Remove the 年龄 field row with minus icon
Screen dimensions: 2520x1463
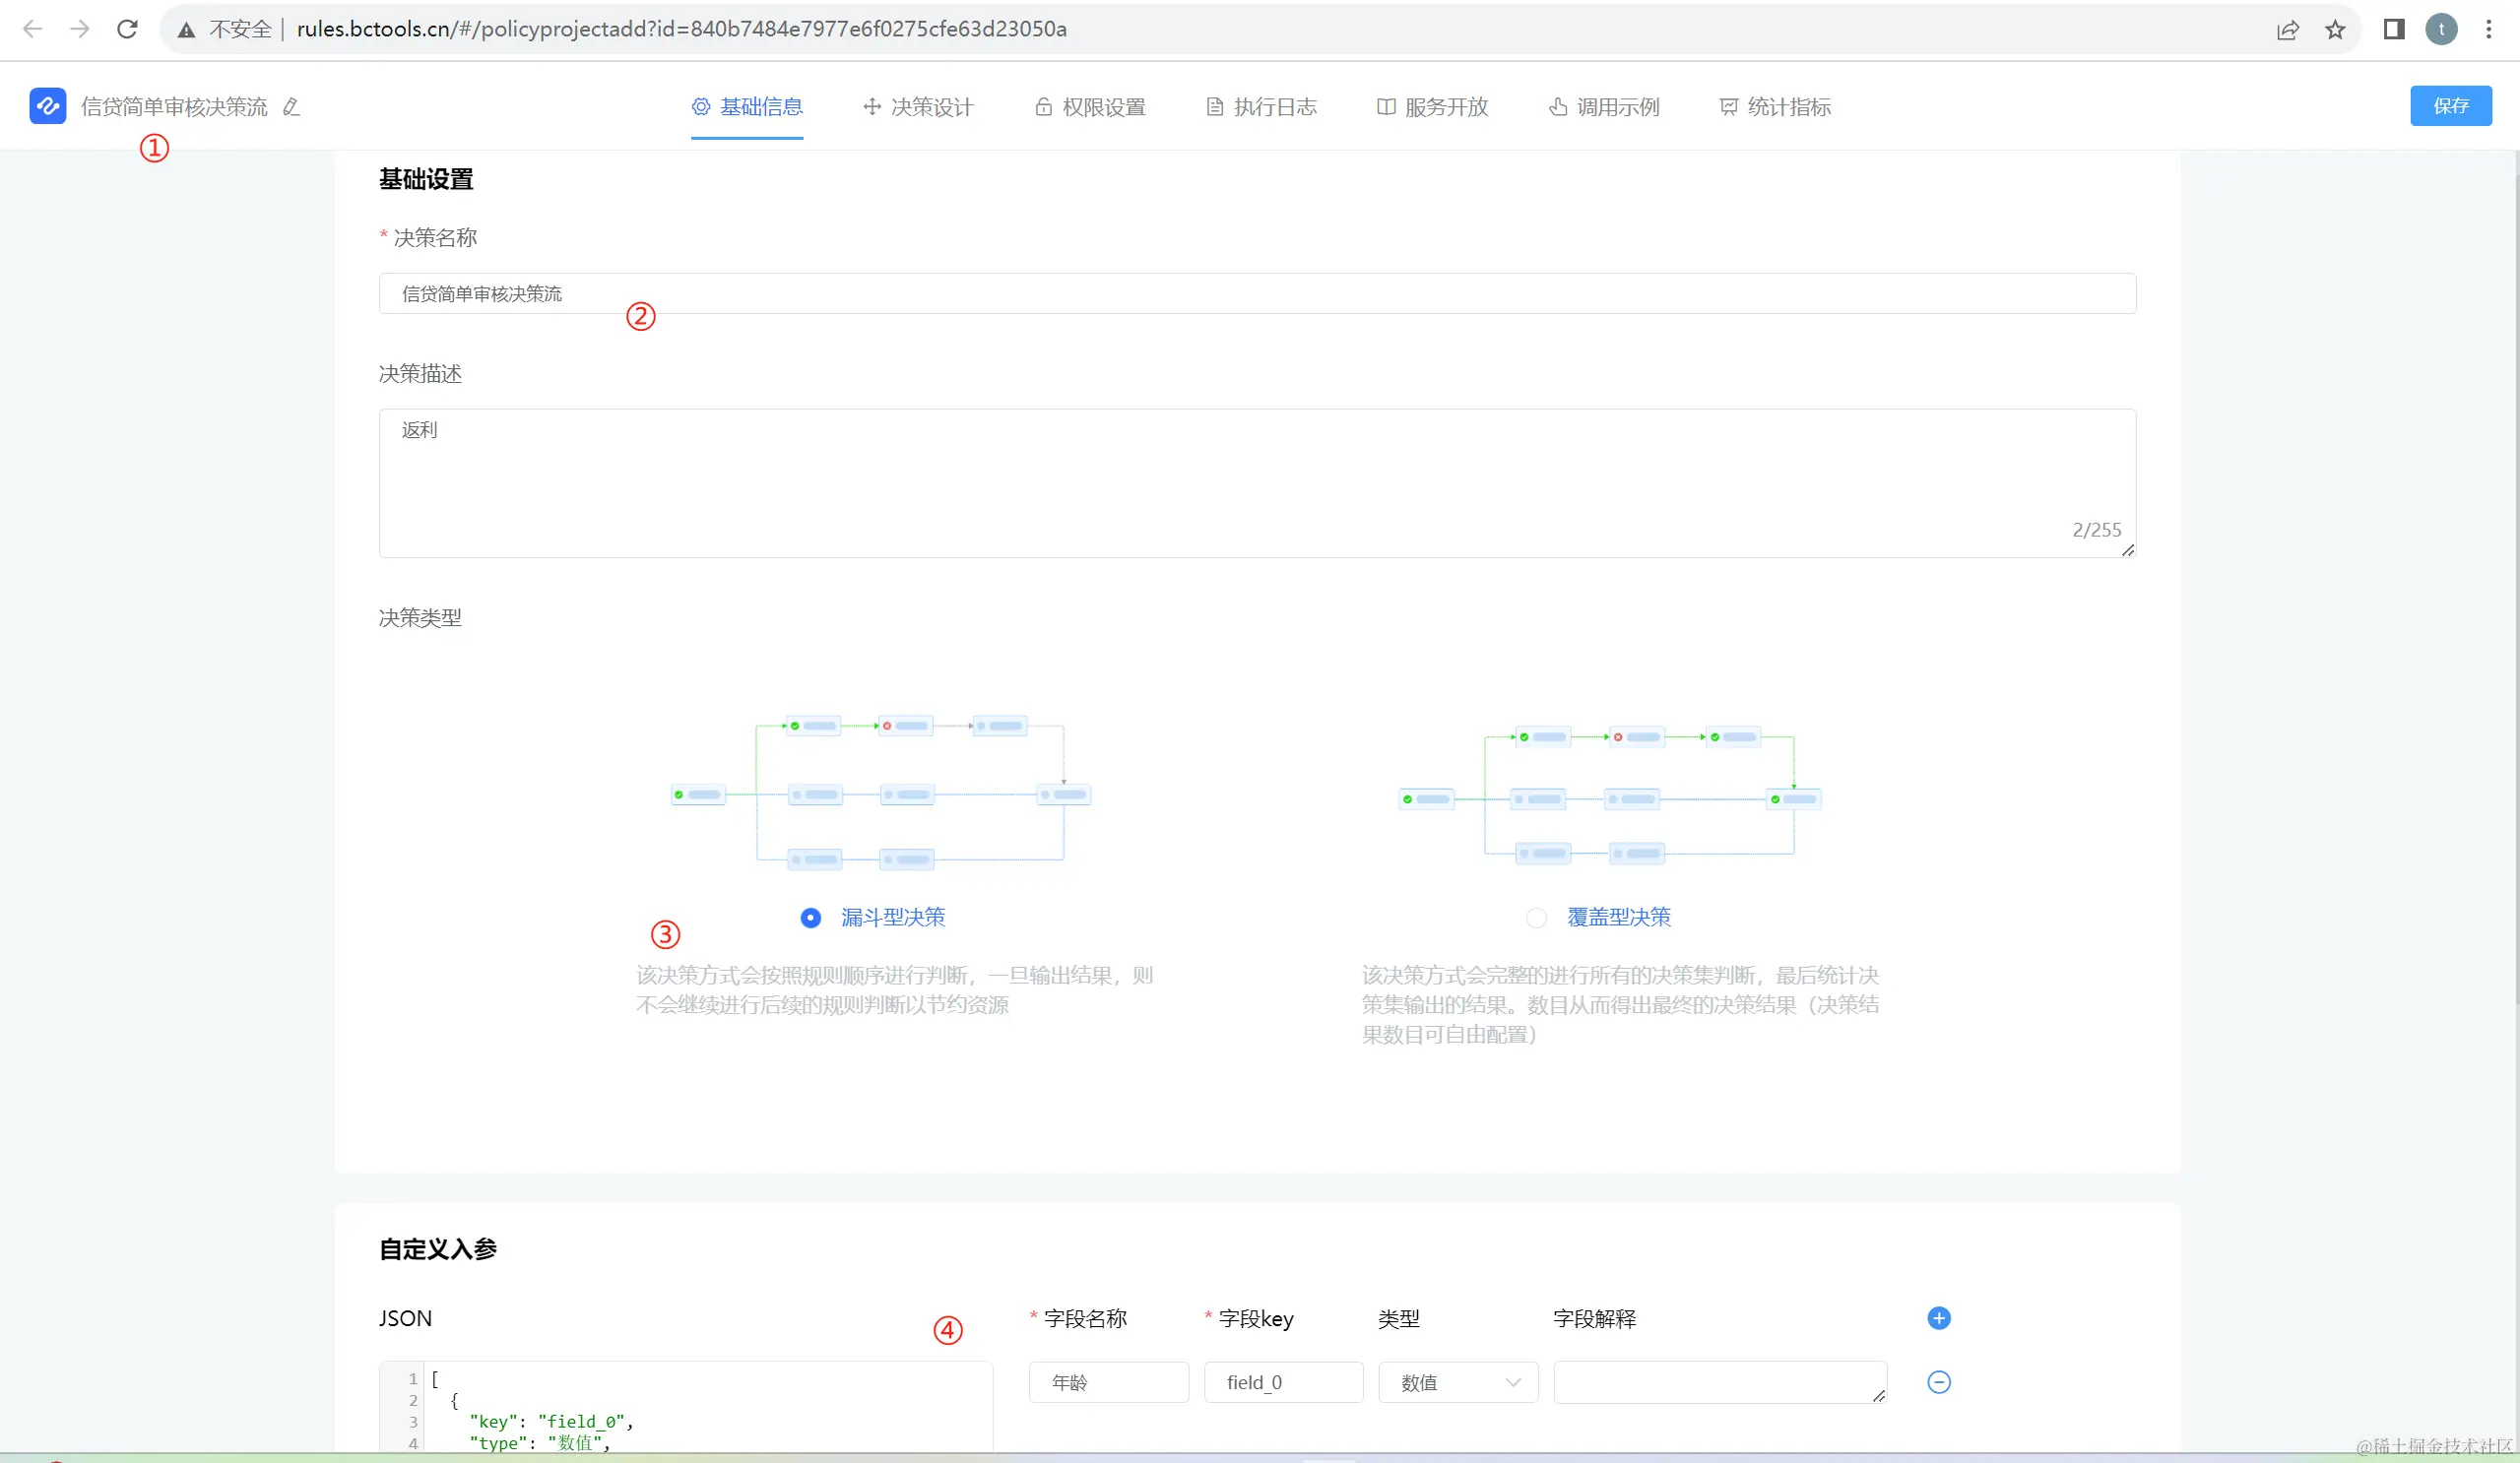(1938, 1382)
